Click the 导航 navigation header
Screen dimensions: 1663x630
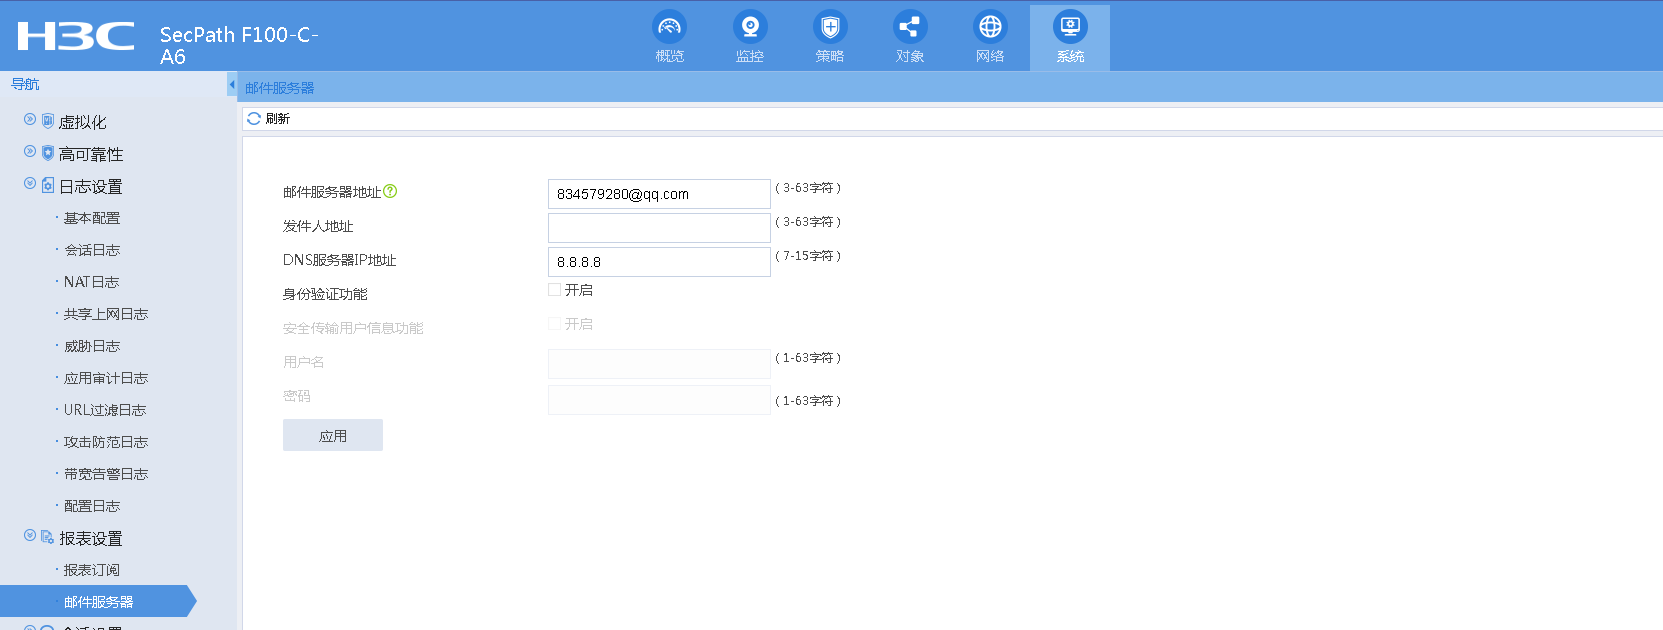click(25, 84)
